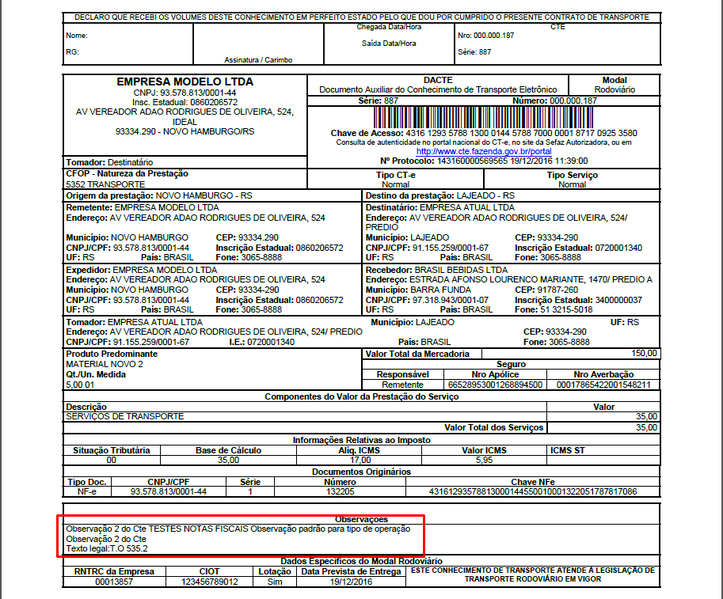
Task: Click 'MATERIAL NOVO 2' product name
Action: [x=105, y=364]
